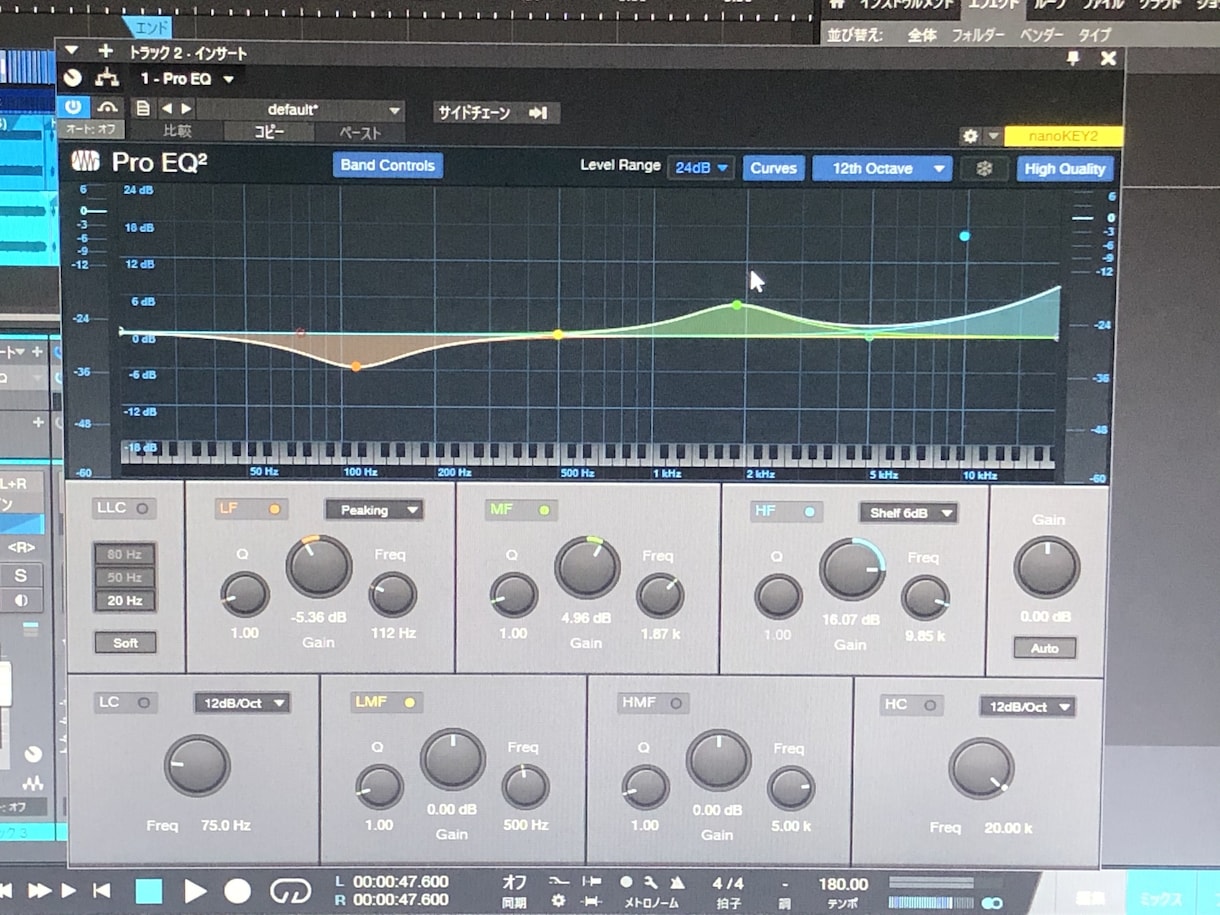Expand arrow beside the gear icon

(993, 136)
